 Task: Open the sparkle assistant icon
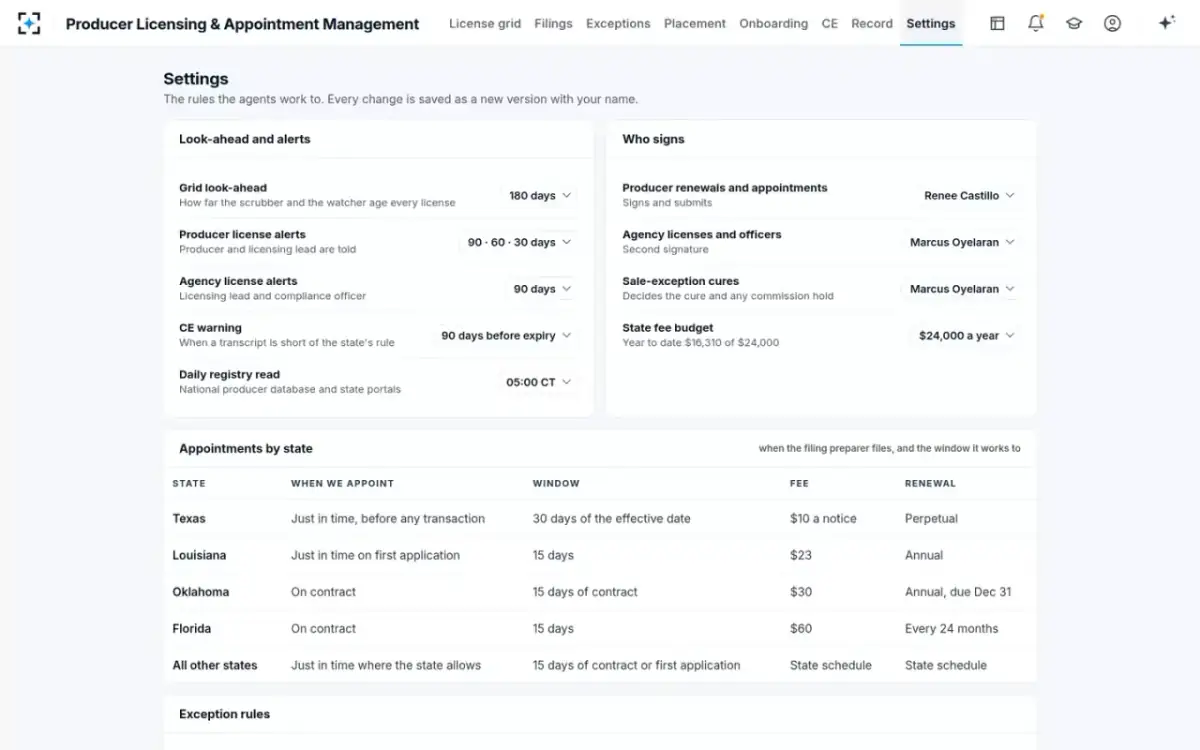point(1166,23)
